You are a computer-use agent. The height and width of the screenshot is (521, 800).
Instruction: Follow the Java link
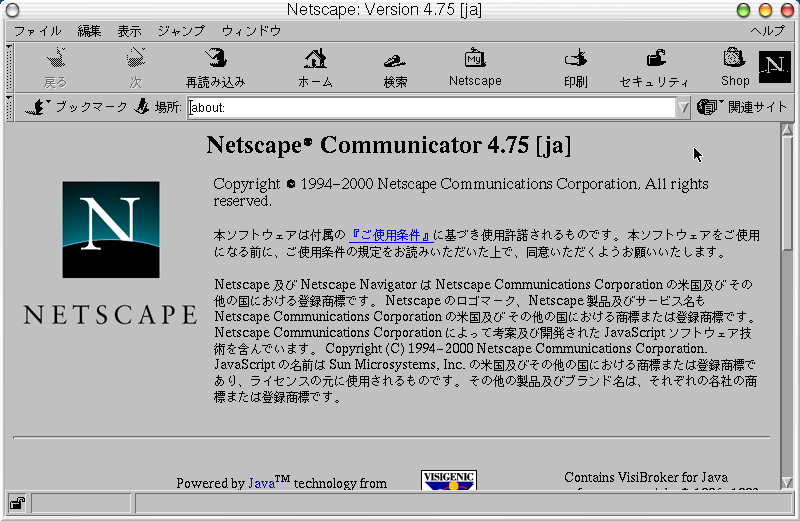[x=262, y=483]
